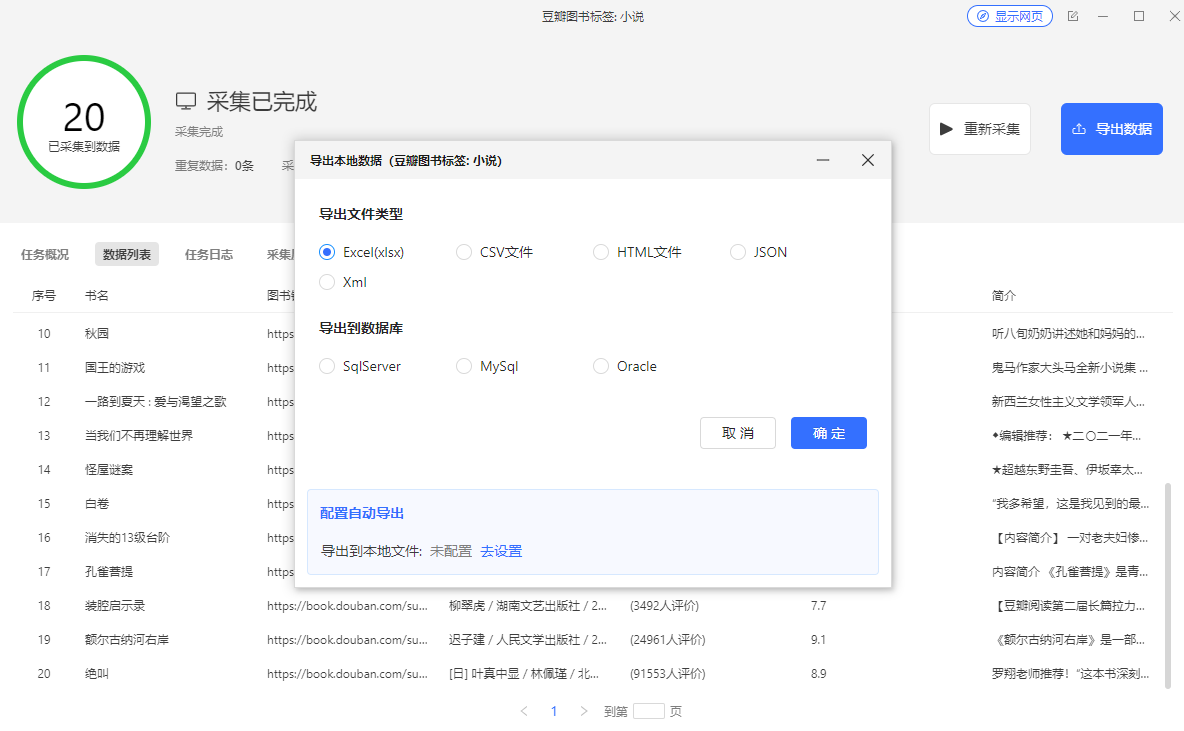The image size is (1184, 731).
Task: Click the (24961人评价) rating count cell
Action: tap(668, 640)
